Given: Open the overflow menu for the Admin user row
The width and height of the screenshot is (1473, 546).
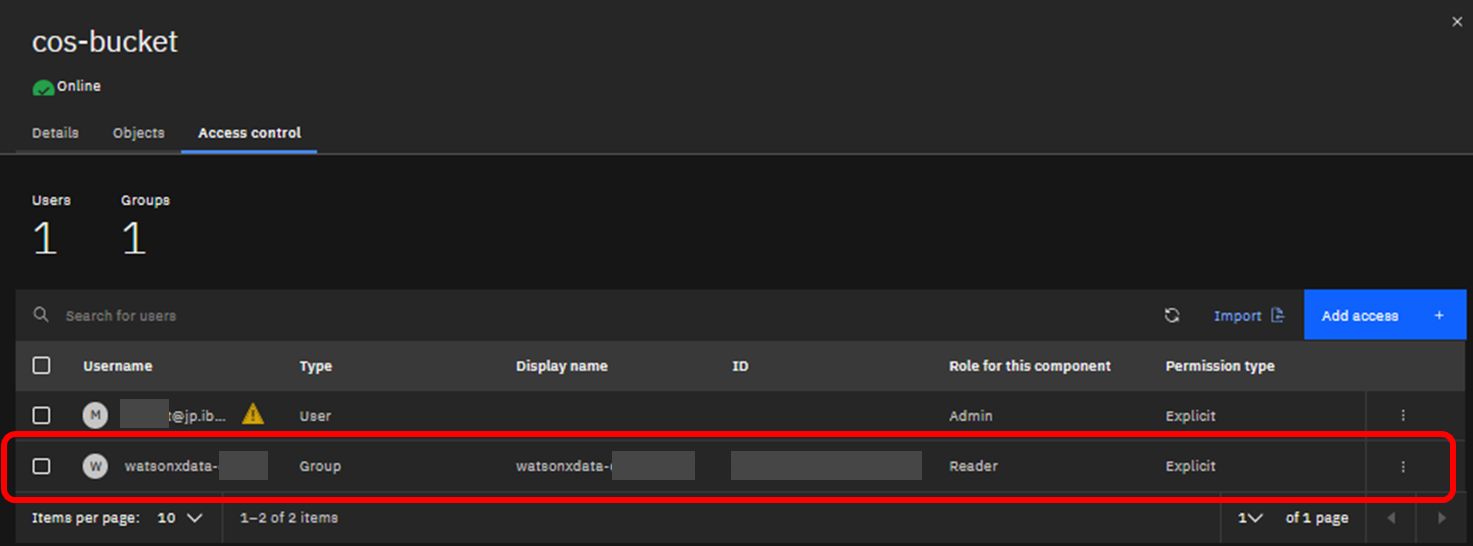Looking at the screenshot, I should pos(1403,415).
